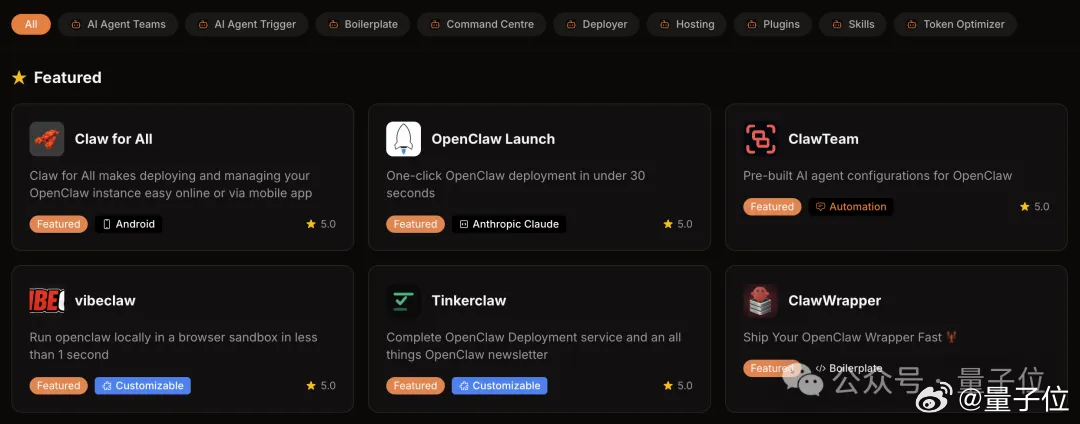Viewport: 1080px width, 424px height.
Task: Click the Customizable tag on vibeclaw
Action: (x=143, y=385)
